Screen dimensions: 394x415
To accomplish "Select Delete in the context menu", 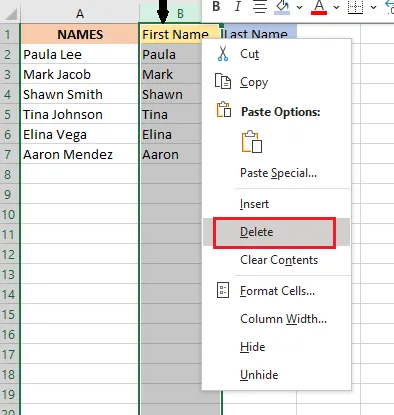I will 276,232.
